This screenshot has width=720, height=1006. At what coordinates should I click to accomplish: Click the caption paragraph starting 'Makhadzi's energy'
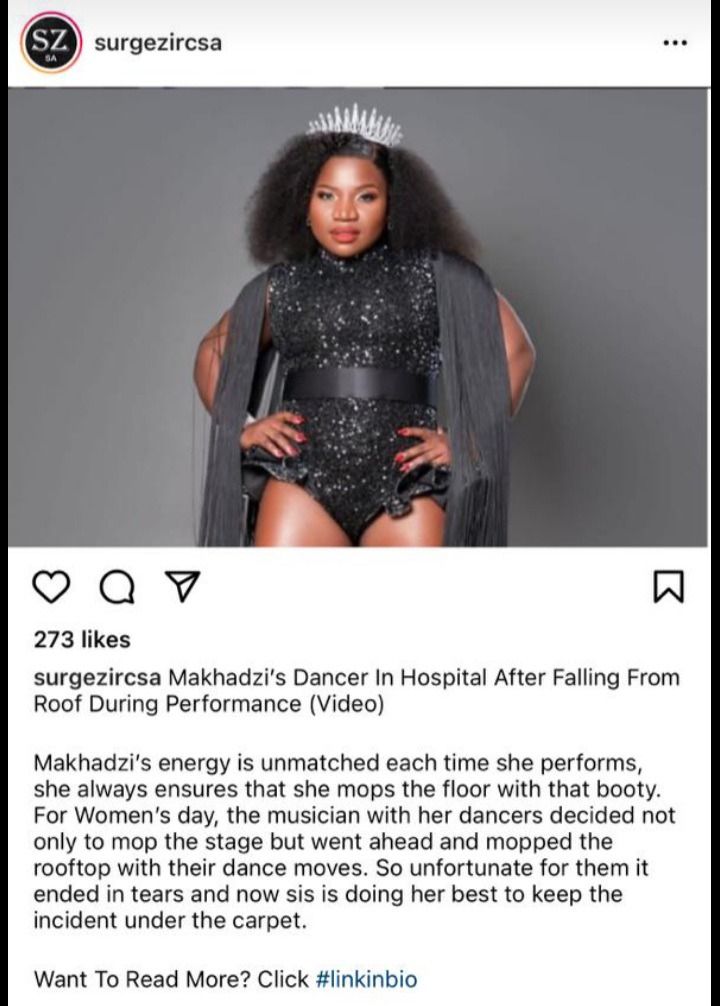point(354,842)
